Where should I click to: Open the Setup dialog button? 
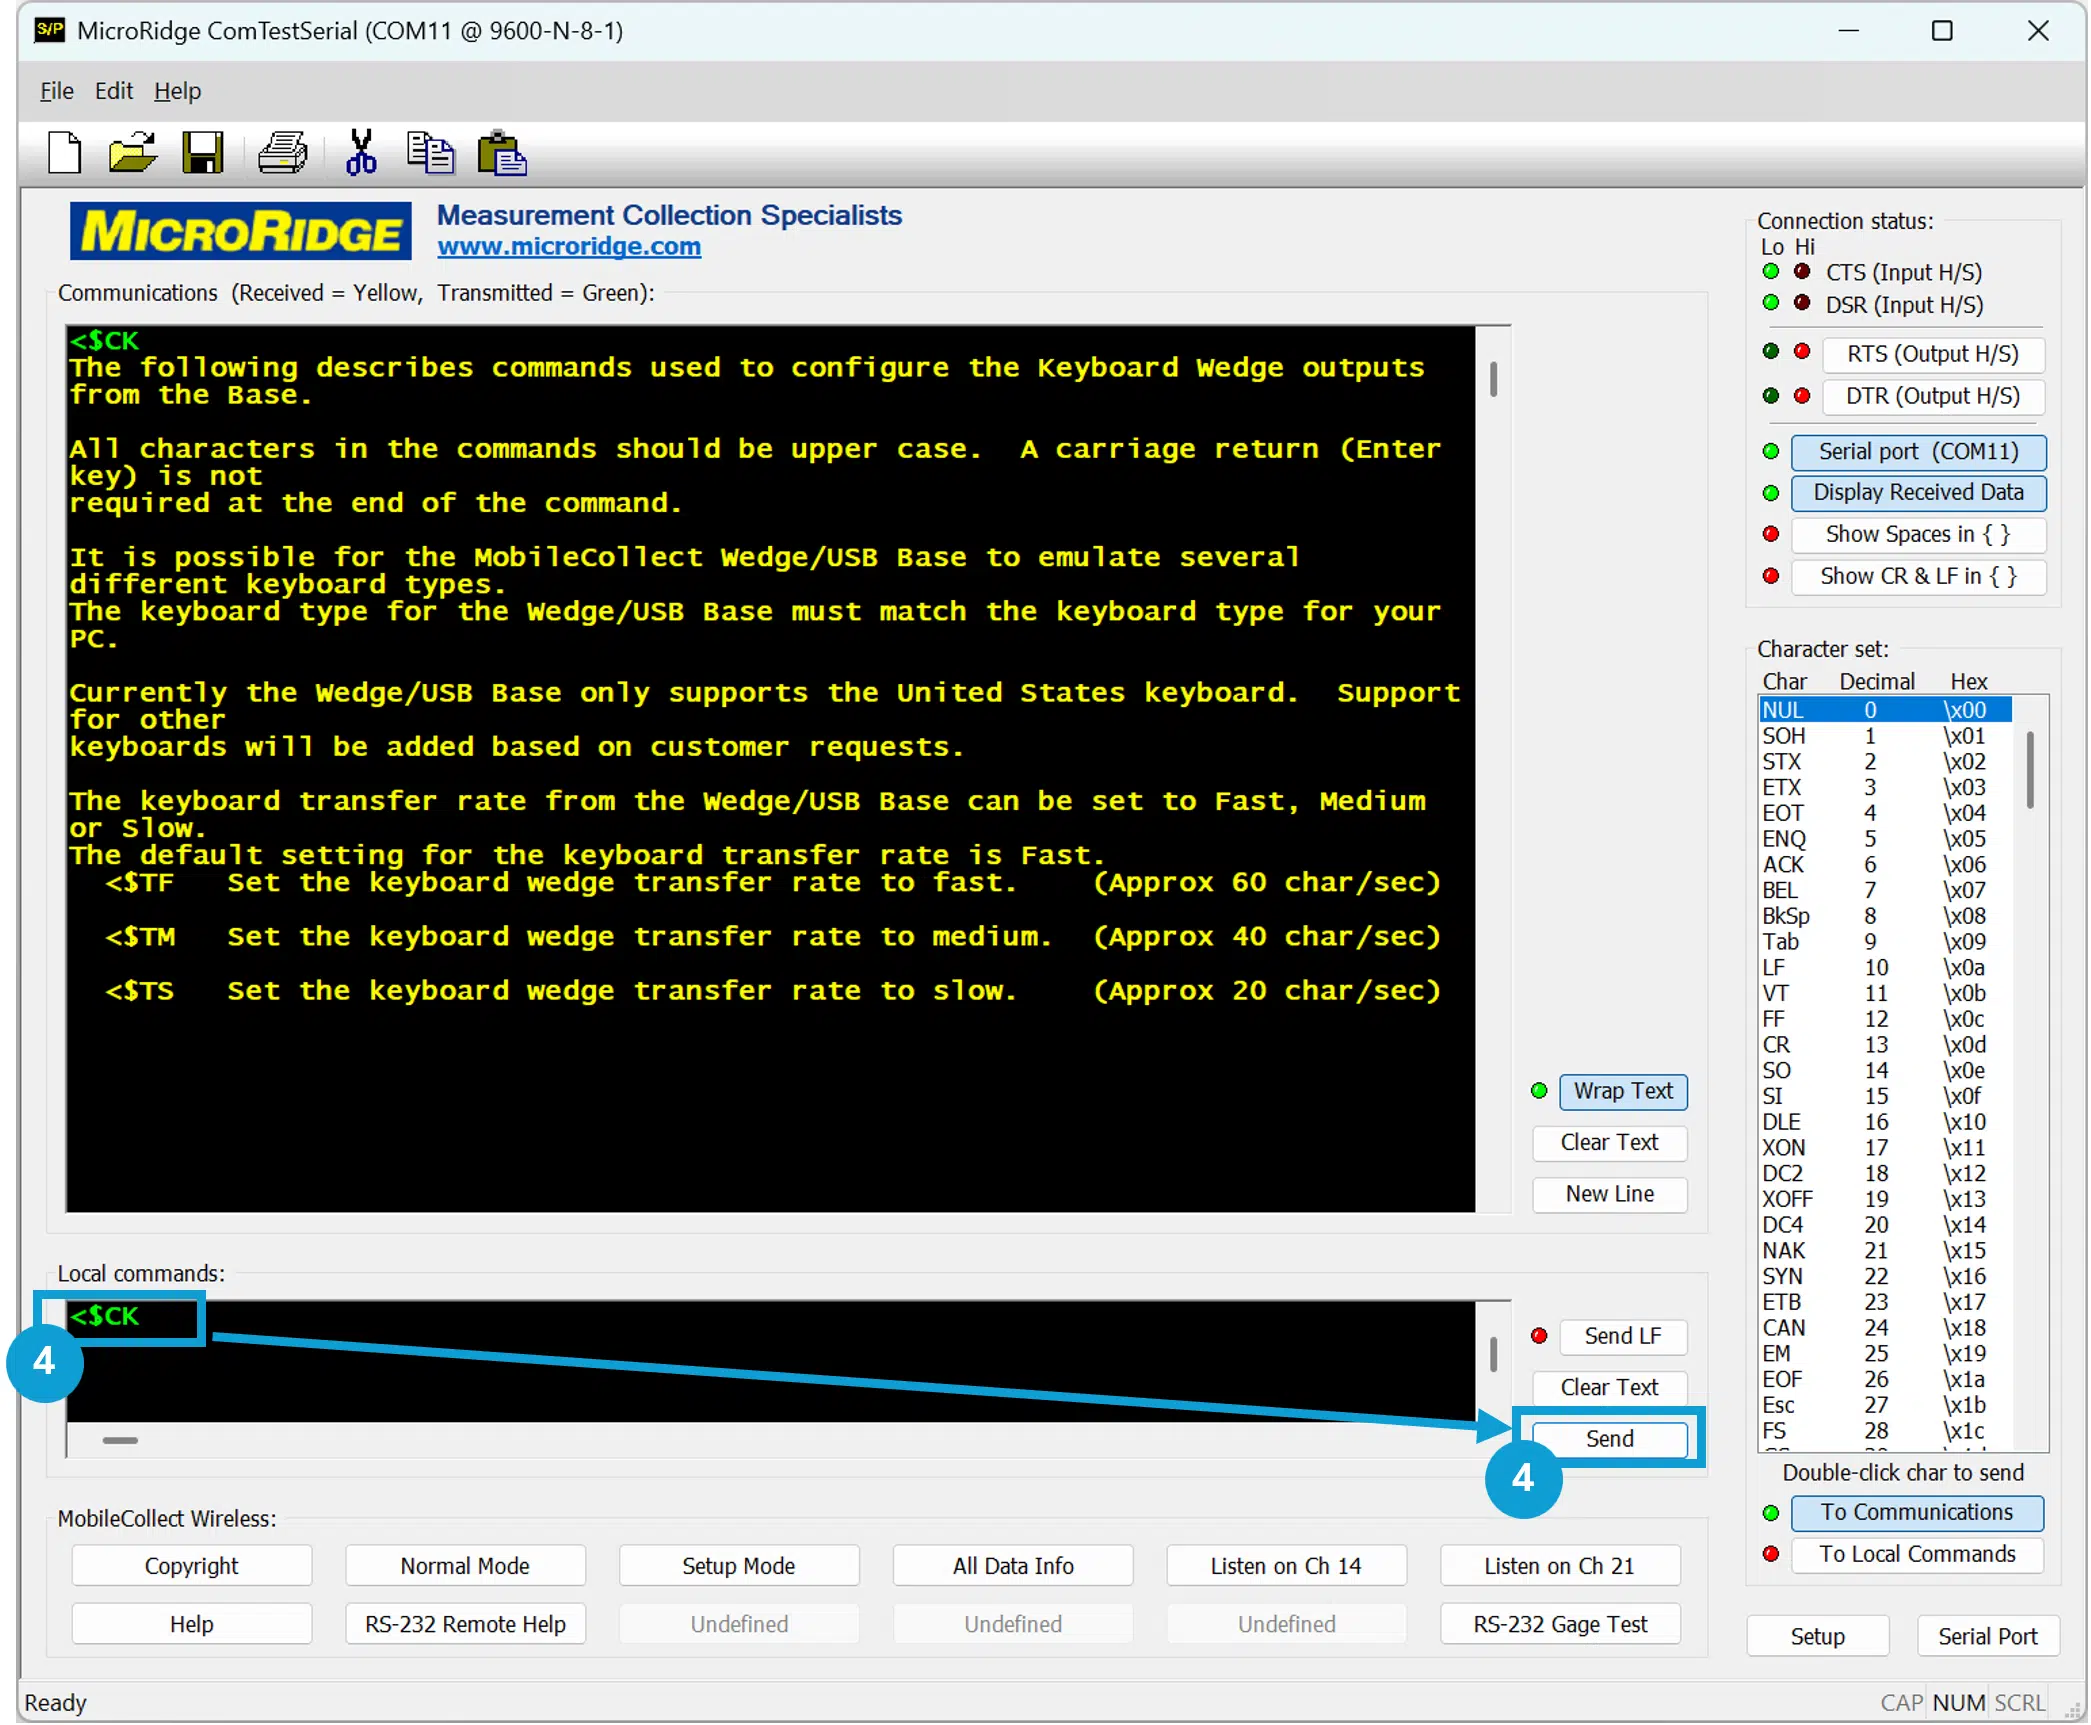1817,1636
